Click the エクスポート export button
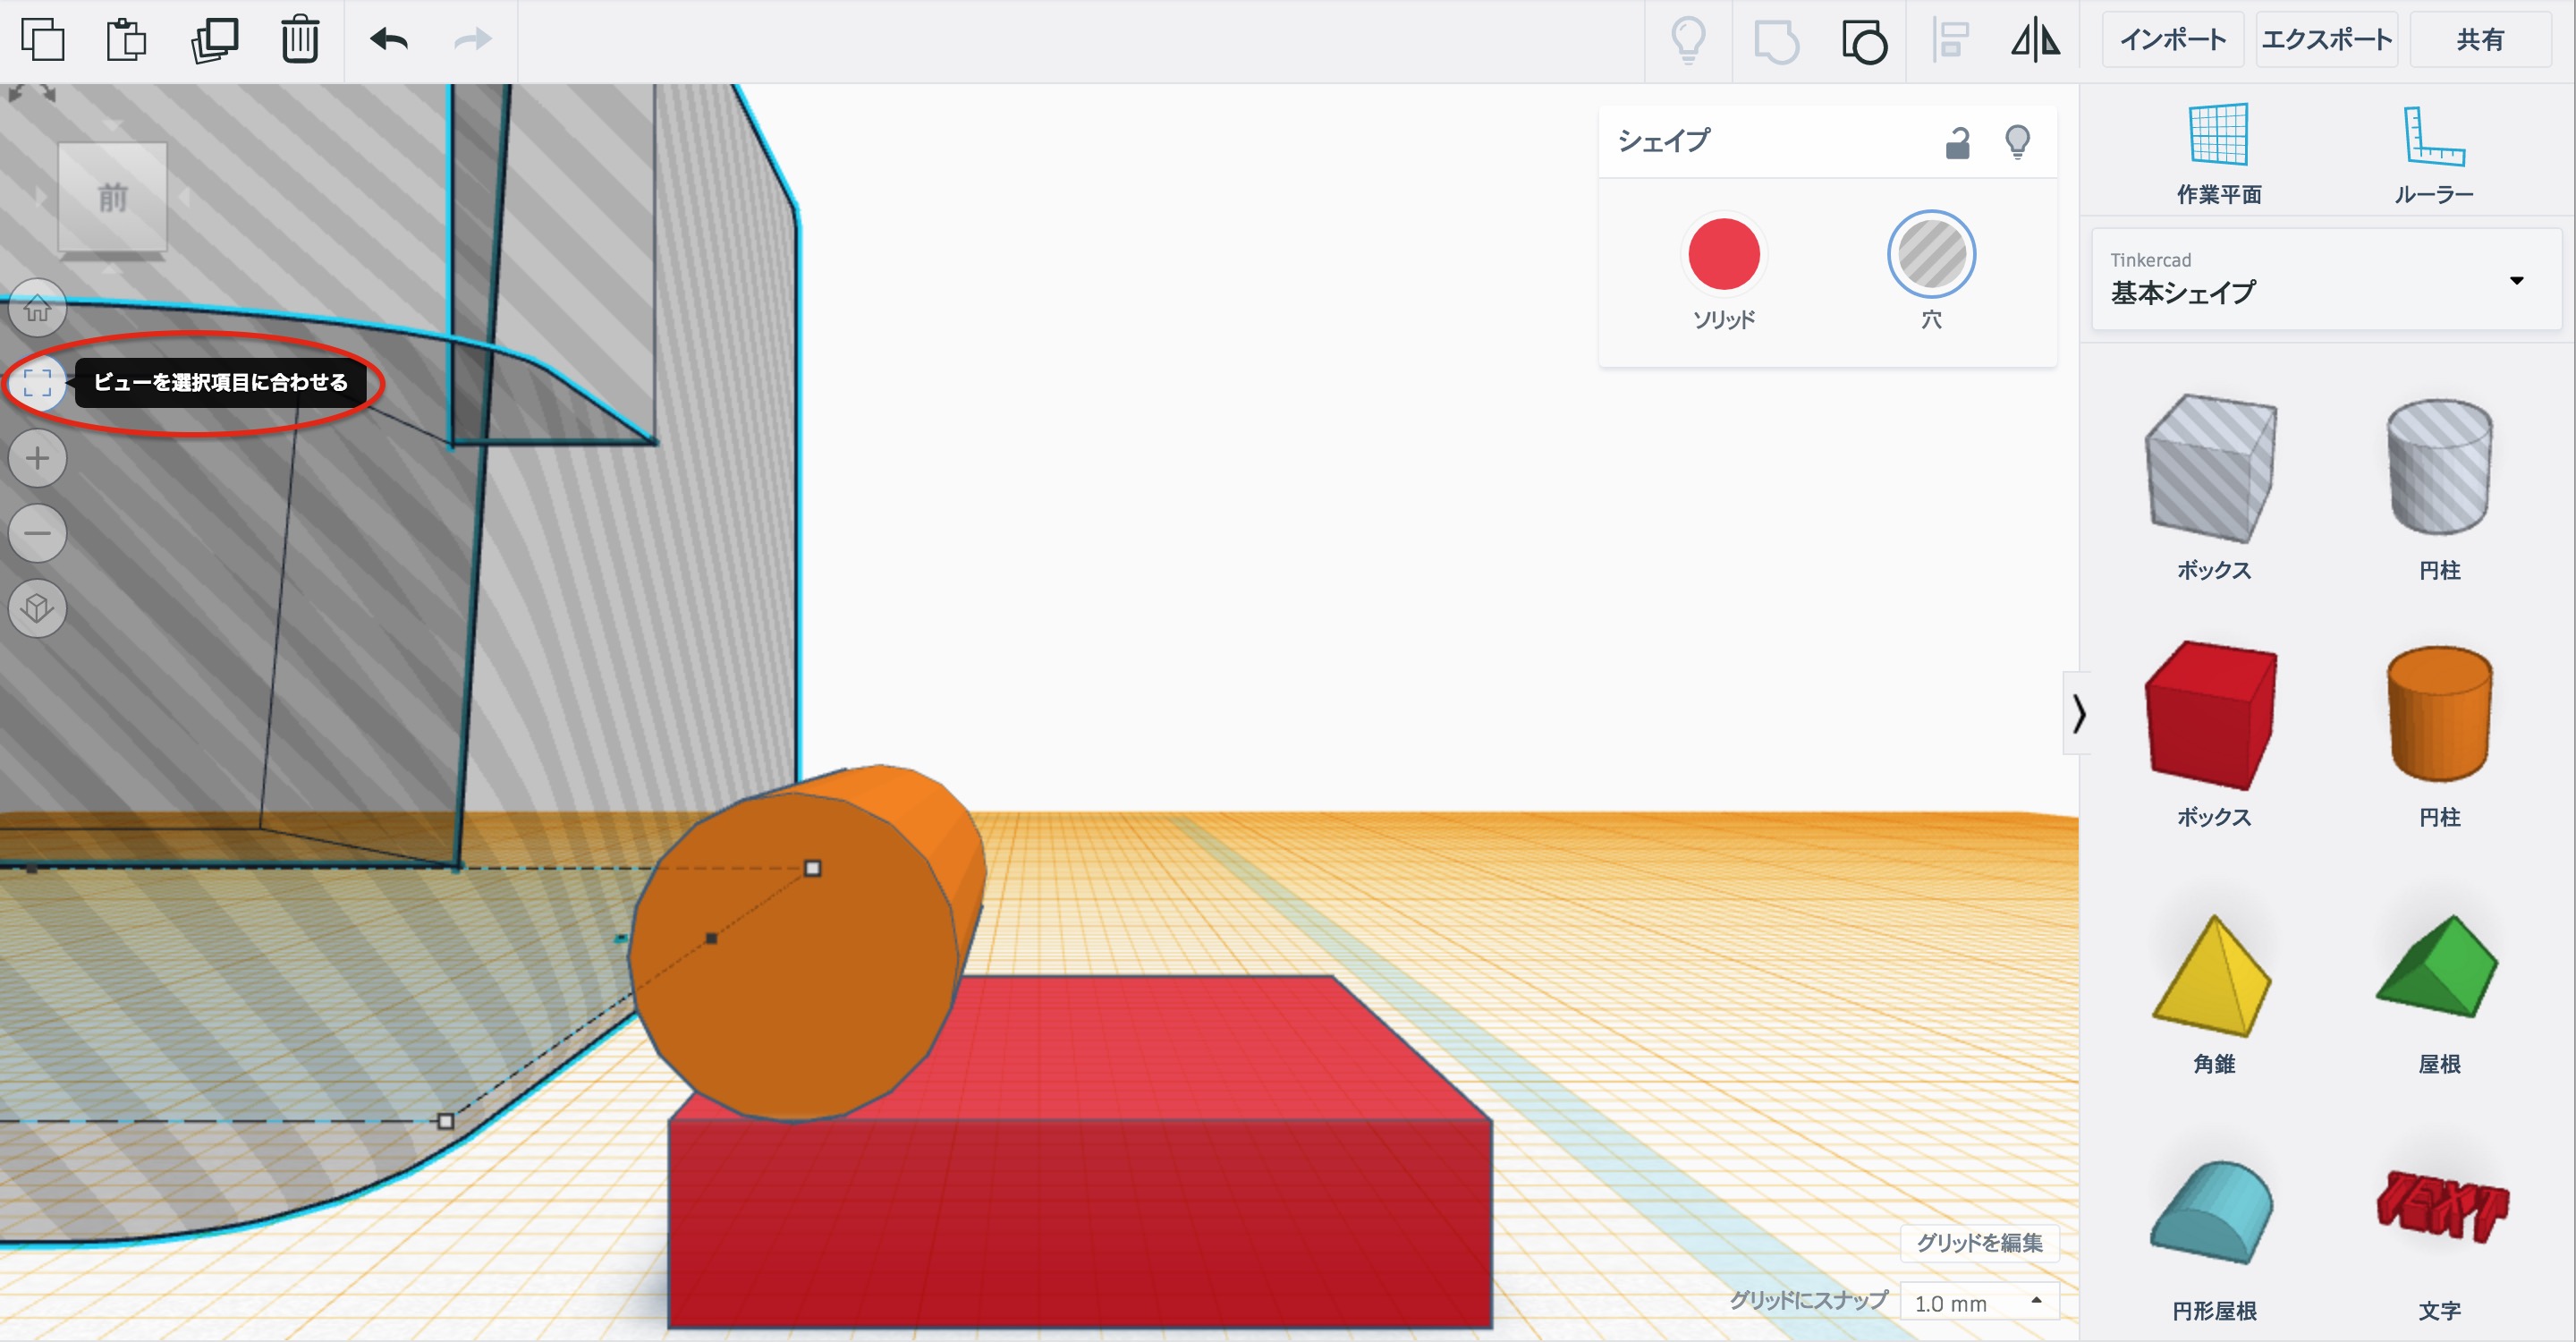Screen dimensions: 2576x1342 pos(2326,40)
